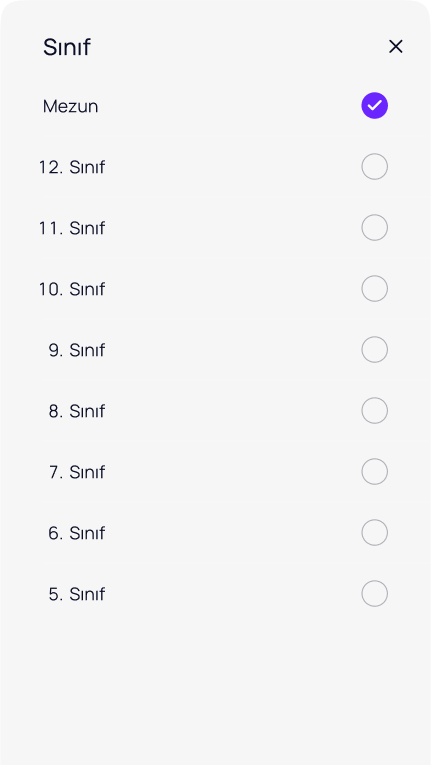Select the 8. Sınıf radio button
Image resolution: width=431 pixels, height=765 pixels.
[x=374, y=410]
